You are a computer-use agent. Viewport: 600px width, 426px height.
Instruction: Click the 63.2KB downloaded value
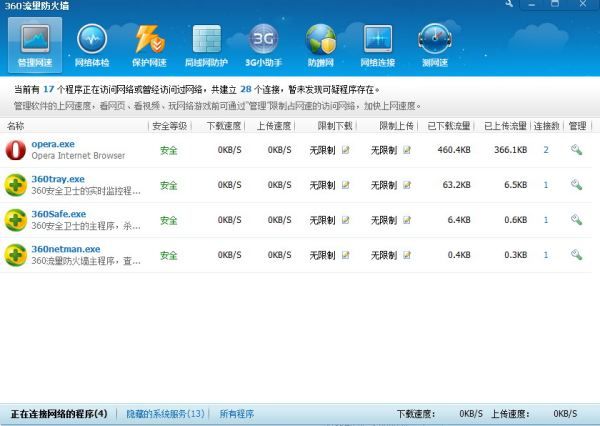pos(457,185)
